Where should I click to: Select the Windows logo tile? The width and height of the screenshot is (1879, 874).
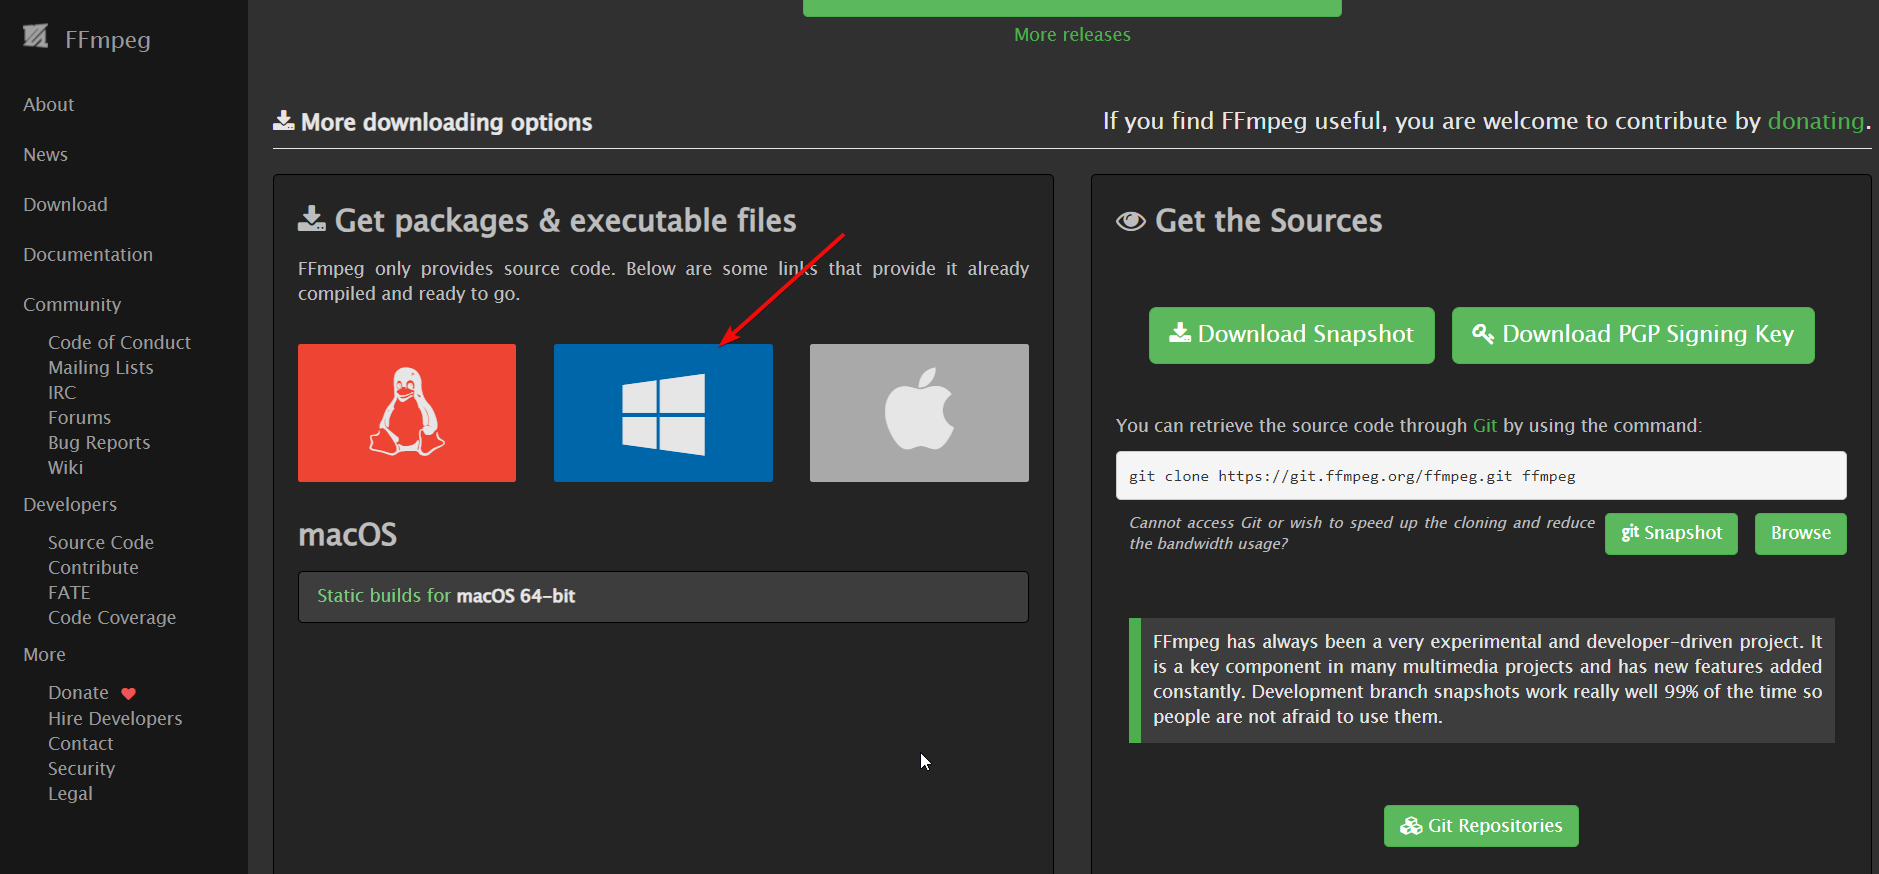pyautogui.click(x=663, y=413)
